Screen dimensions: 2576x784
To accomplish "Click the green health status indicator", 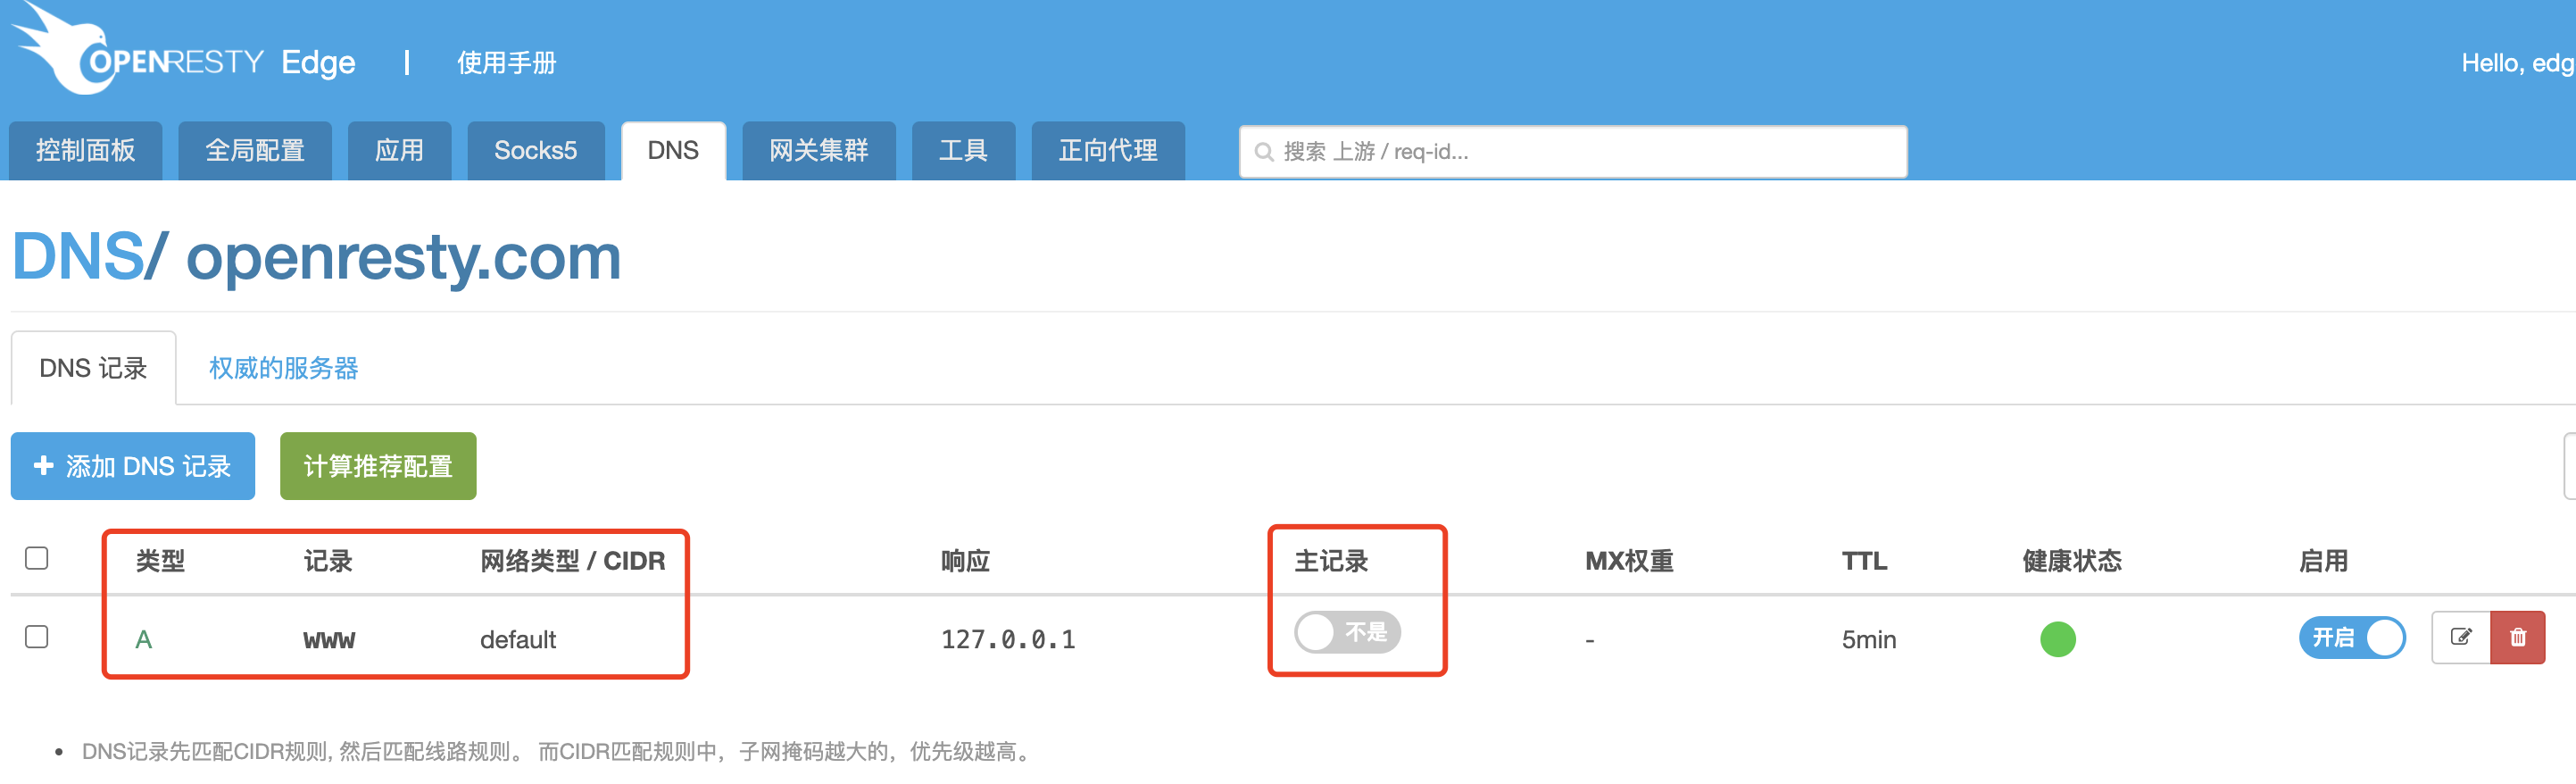I will pos(2058,639).
